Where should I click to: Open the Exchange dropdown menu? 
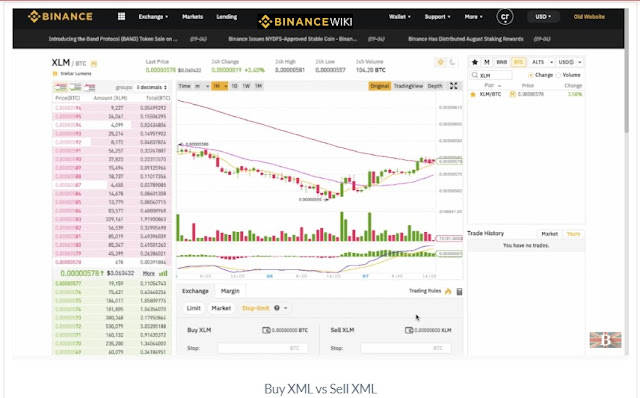(x=153, y=17)
